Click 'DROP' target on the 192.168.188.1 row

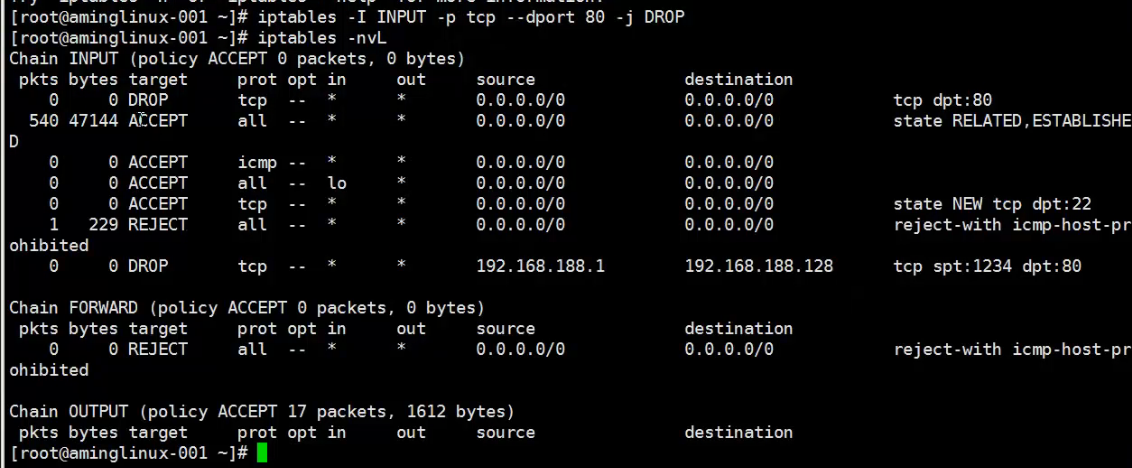click(x=148, y=266)
